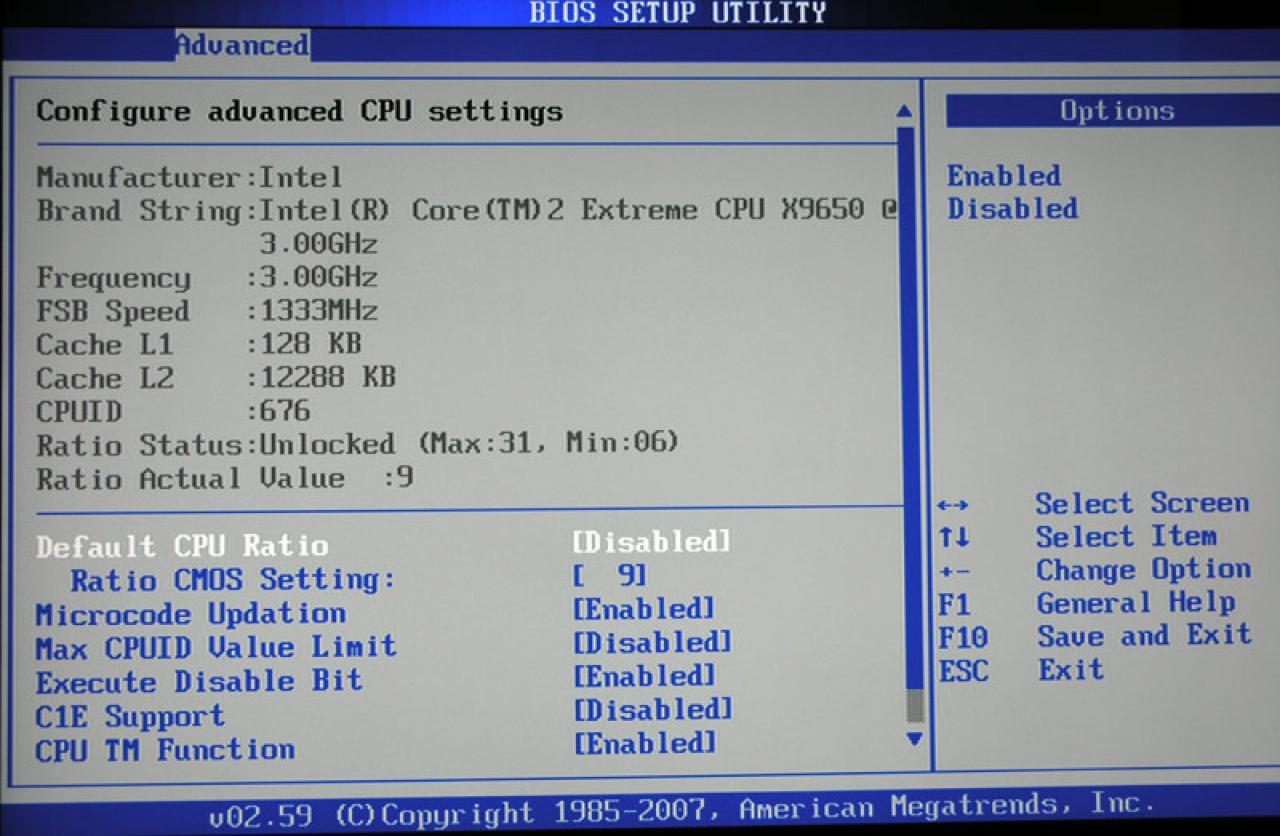
Task: Click the BIOS SETUP UTILITY title
Action: [x=678, y=13]
